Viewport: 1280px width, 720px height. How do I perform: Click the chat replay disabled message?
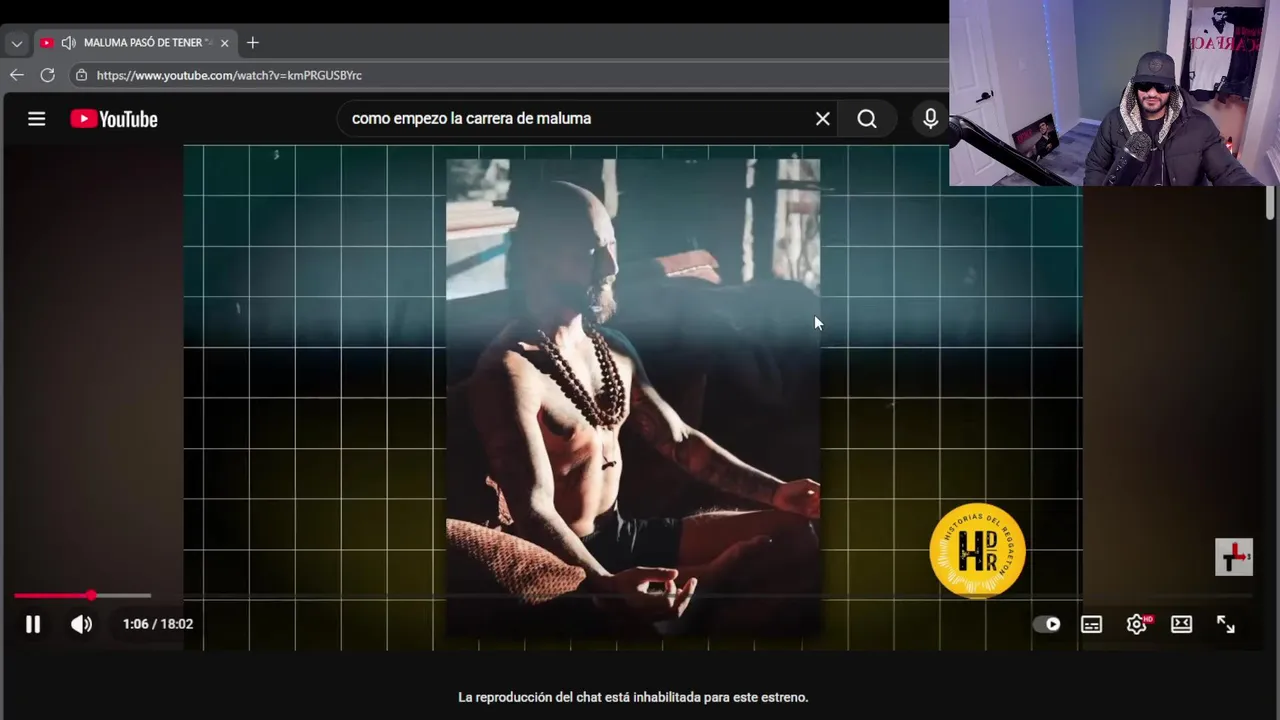pos(633,697)
